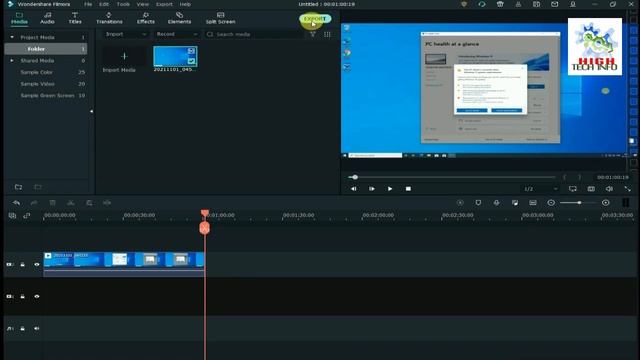640x360 pixels.
Task: Redo the last undone action
Action: click(34, 203)
